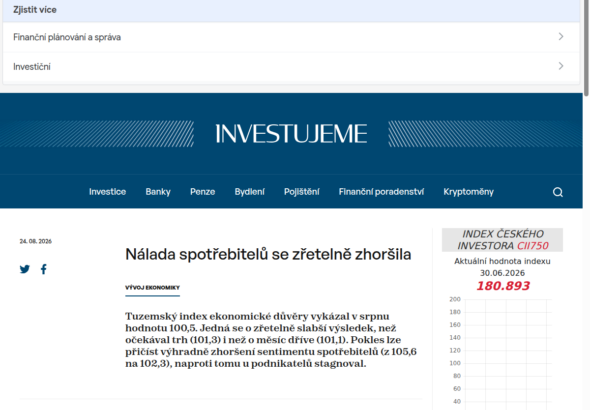This screenshot has width=590, height=410.
Task: Click the index date 30.06.2026
Action: pyautogui.click(x=502, y=273)
